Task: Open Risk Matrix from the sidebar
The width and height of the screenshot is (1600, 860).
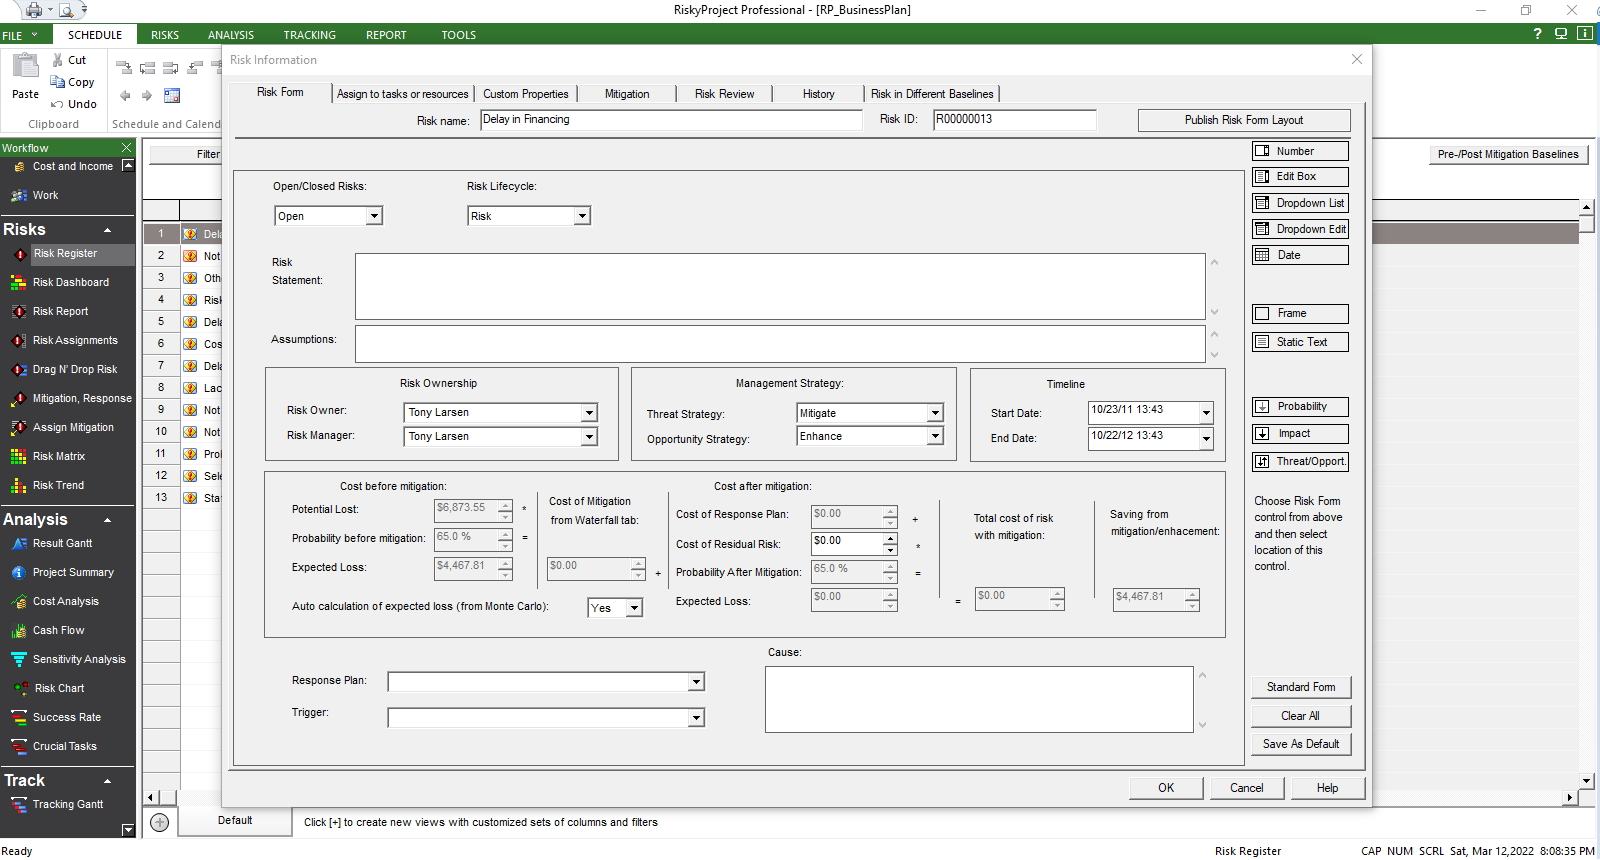Action: [58, 457]
